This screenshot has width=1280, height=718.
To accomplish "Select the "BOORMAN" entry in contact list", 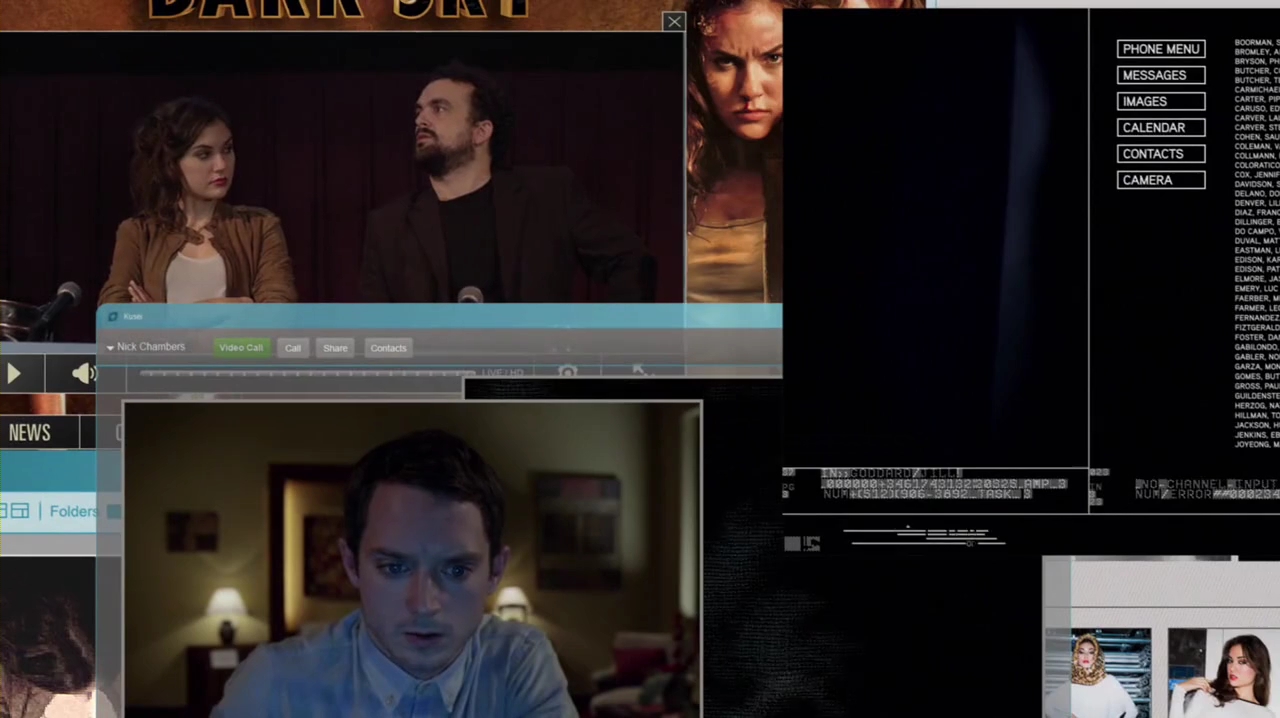I will click(1257, 43).
